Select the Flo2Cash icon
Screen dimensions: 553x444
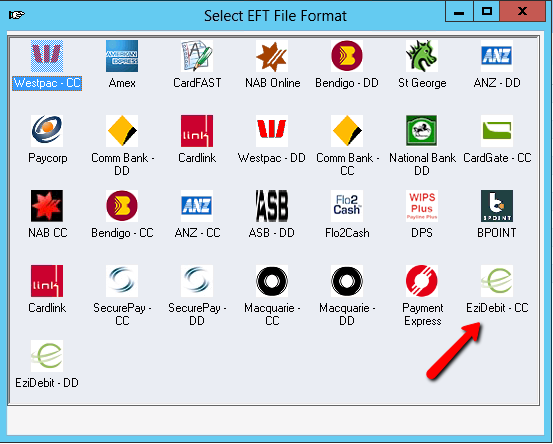[347, 206]
